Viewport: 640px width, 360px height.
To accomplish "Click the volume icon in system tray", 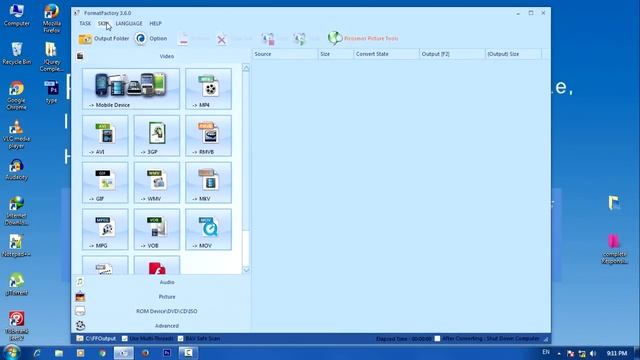I will point(593,353).
